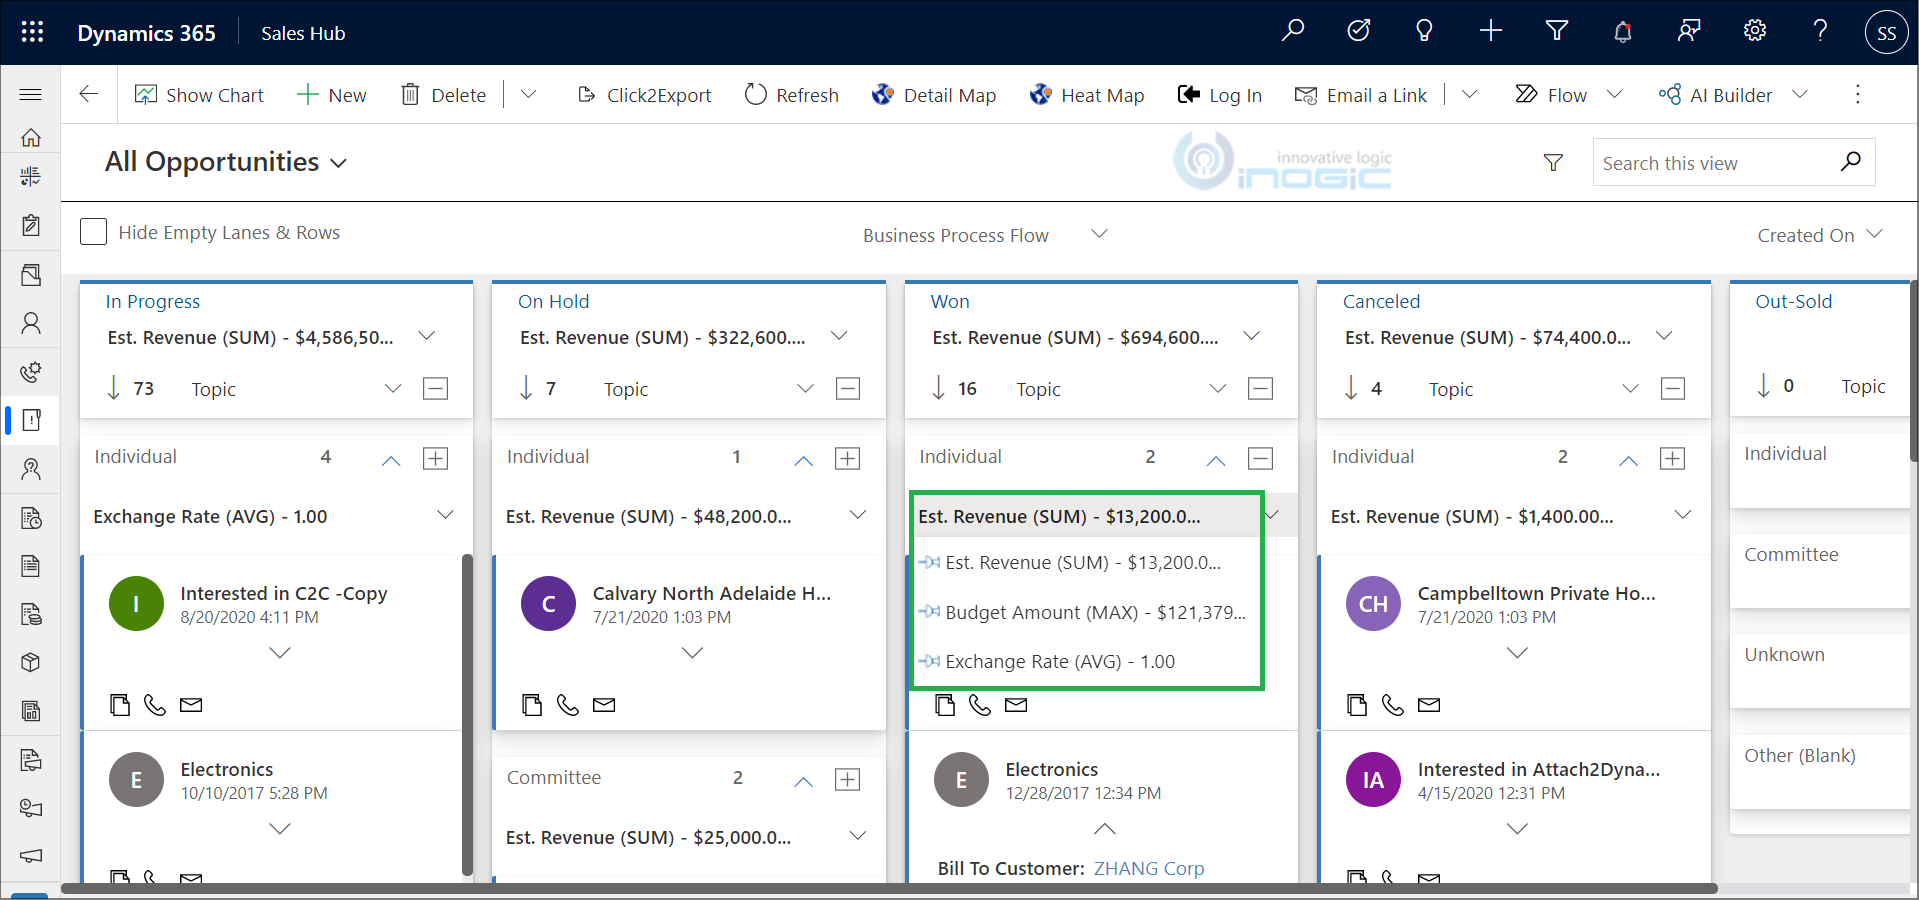Image resolution: width=1919 pixels, height=900 pixels.
Task: Click the plus quick create icon
Action: (x=1490, y=31)
